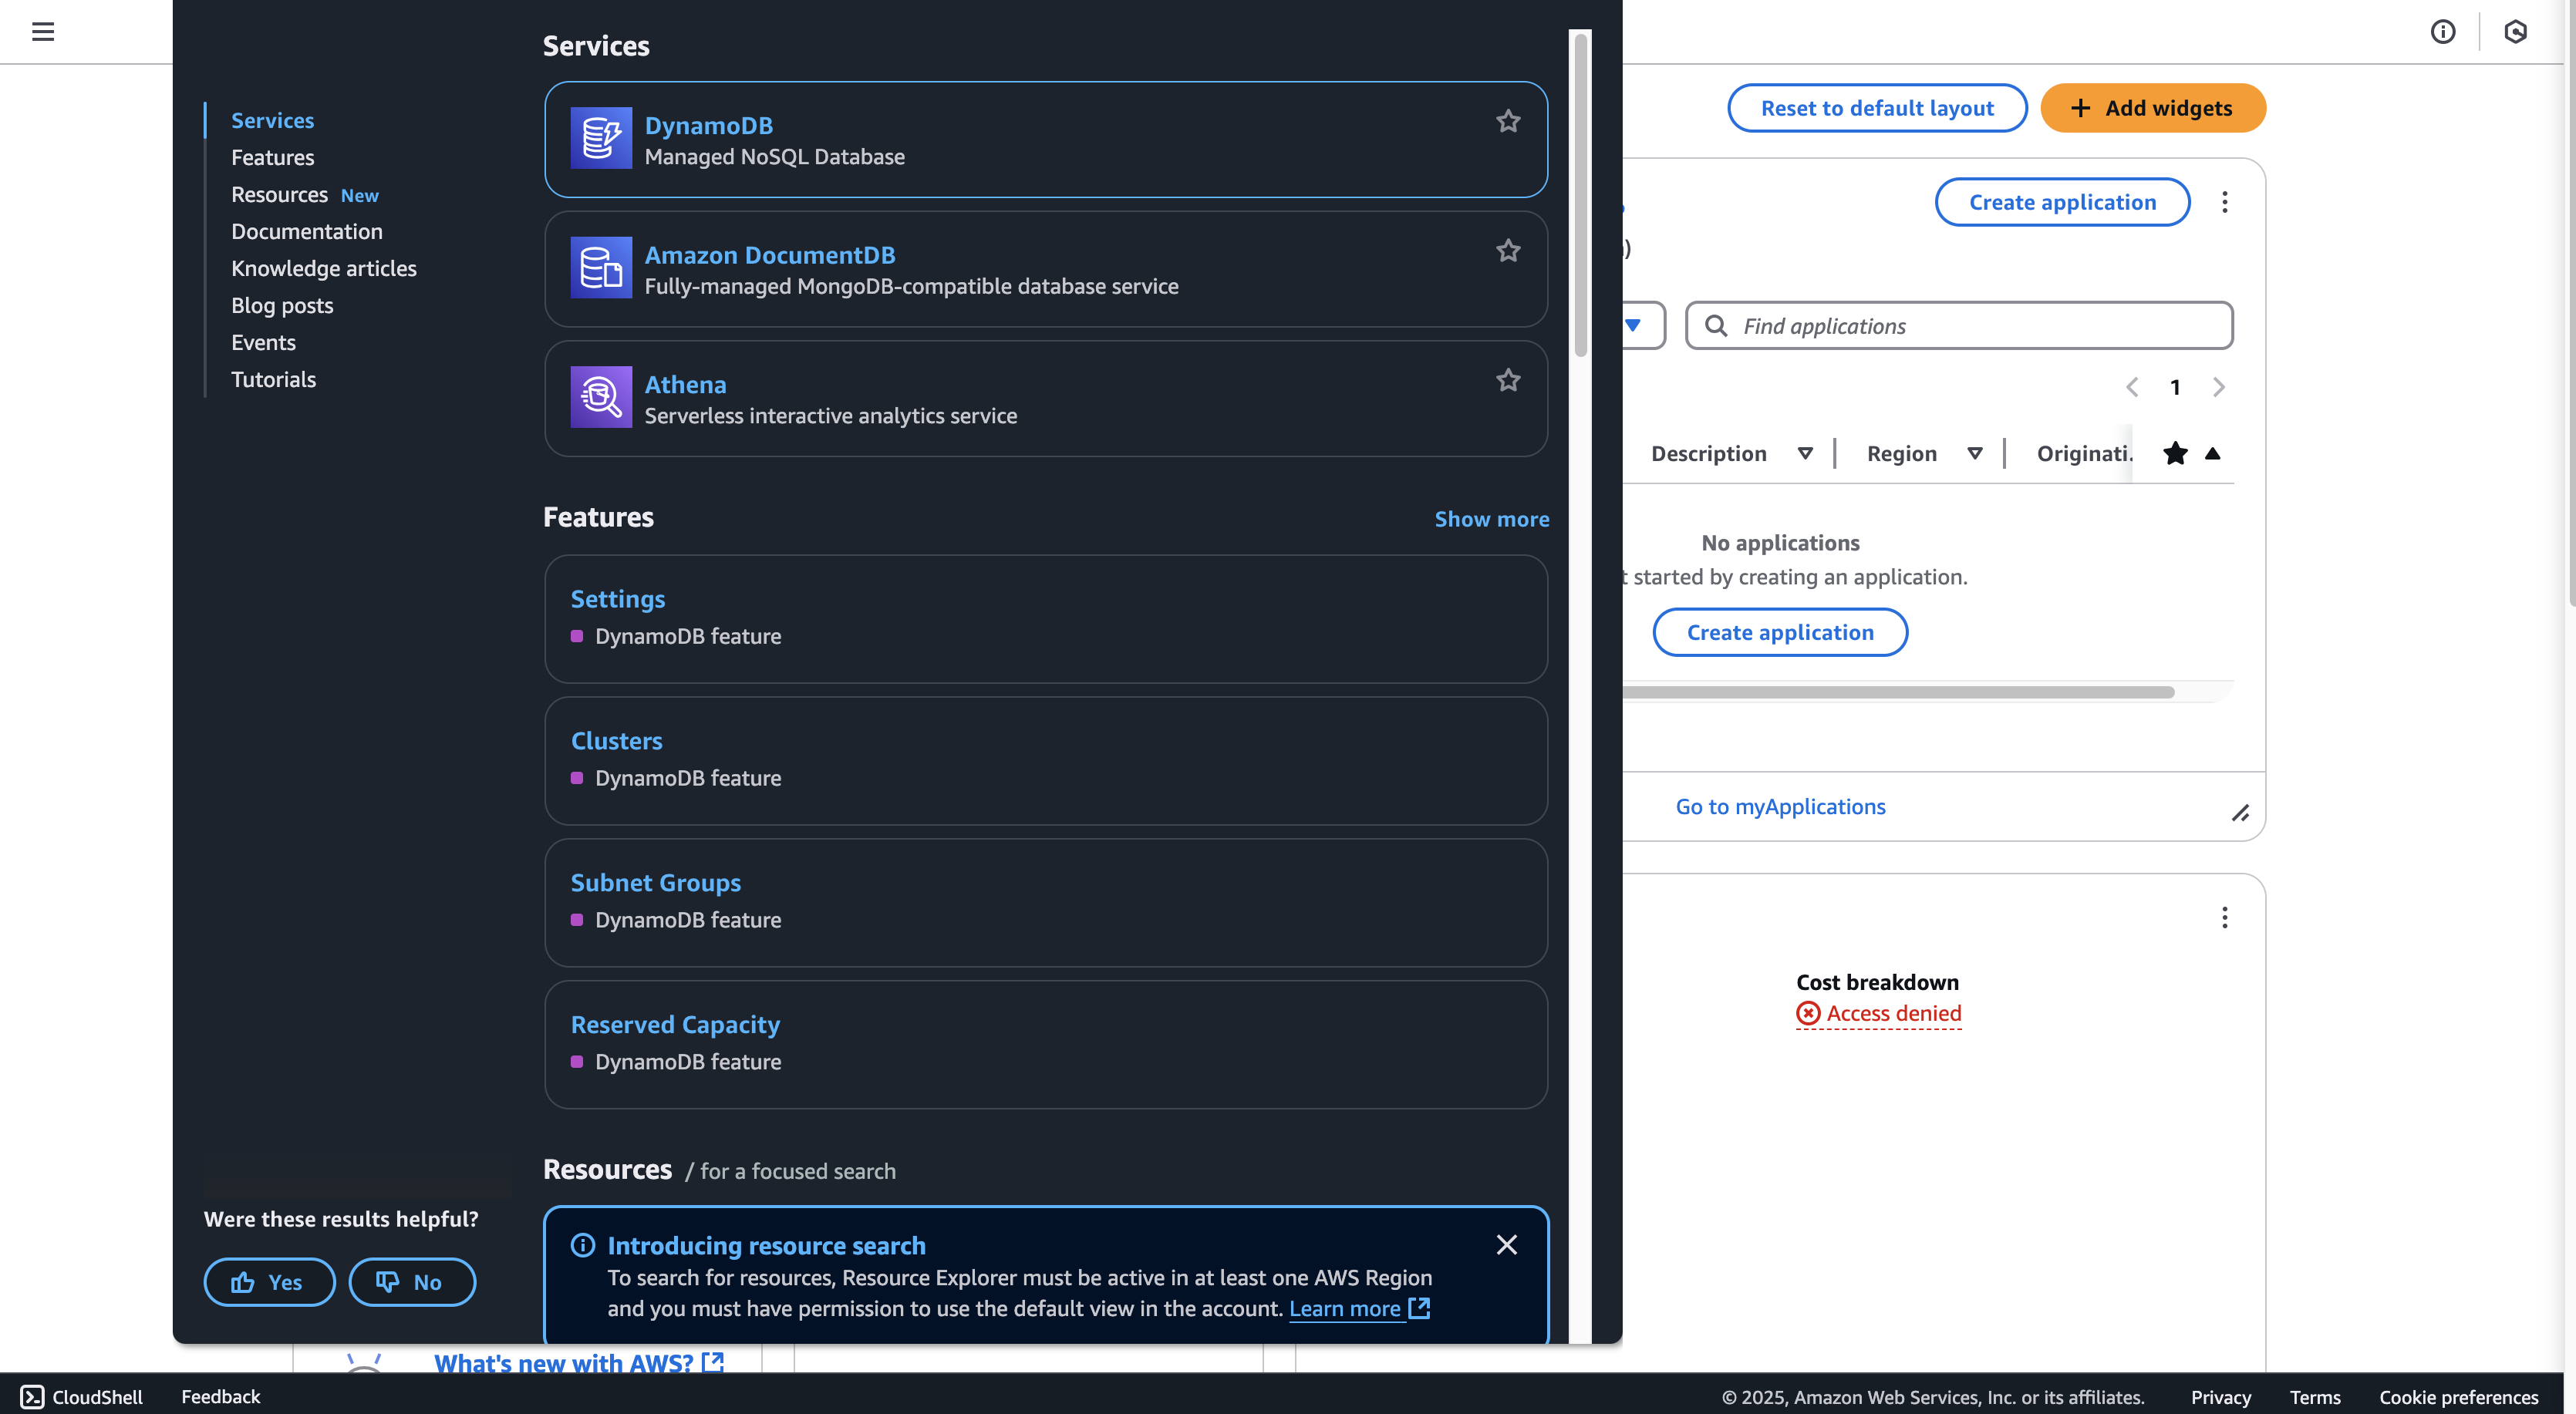Screen dimensions: 2576x1414
Task: Open Cookie preferences in the footer
Action: coord(2459,1398)
